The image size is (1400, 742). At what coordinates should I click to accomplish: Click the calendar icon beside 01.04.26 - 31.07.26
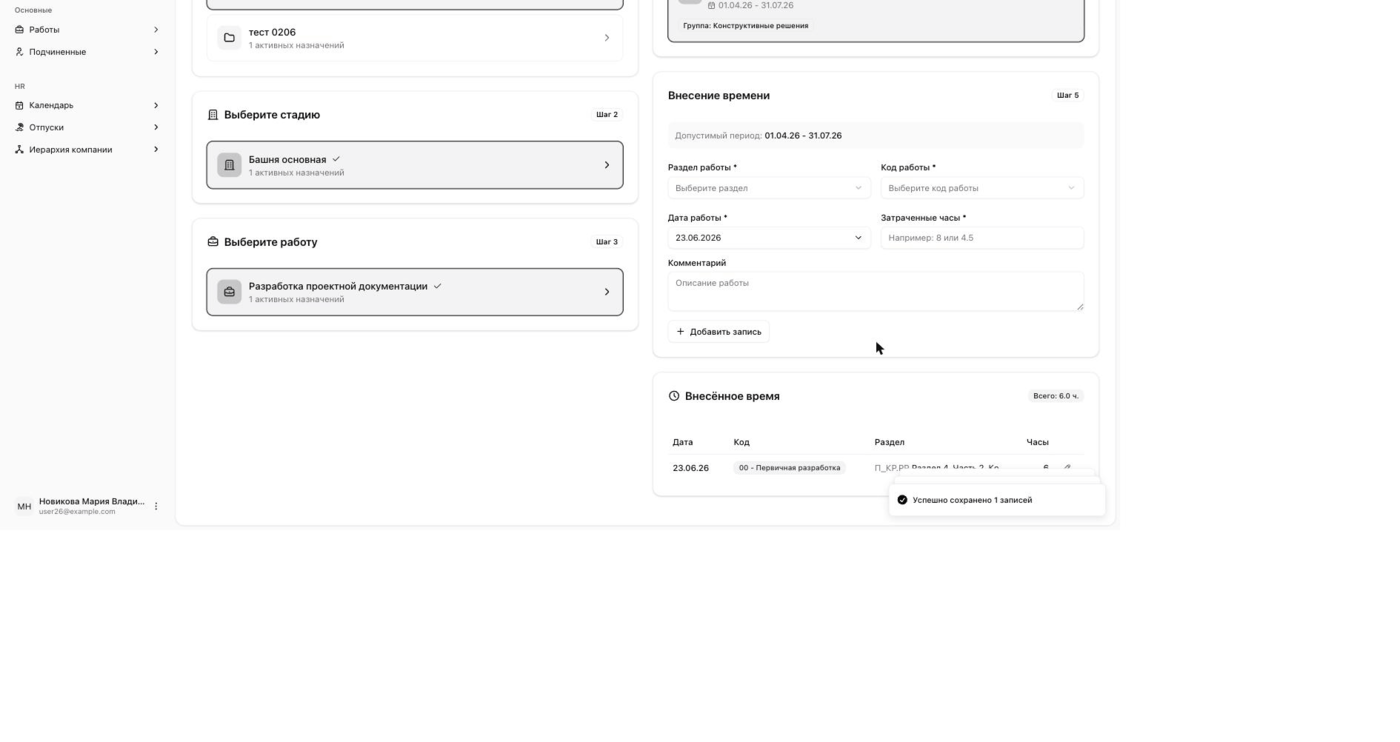point(712,6)
